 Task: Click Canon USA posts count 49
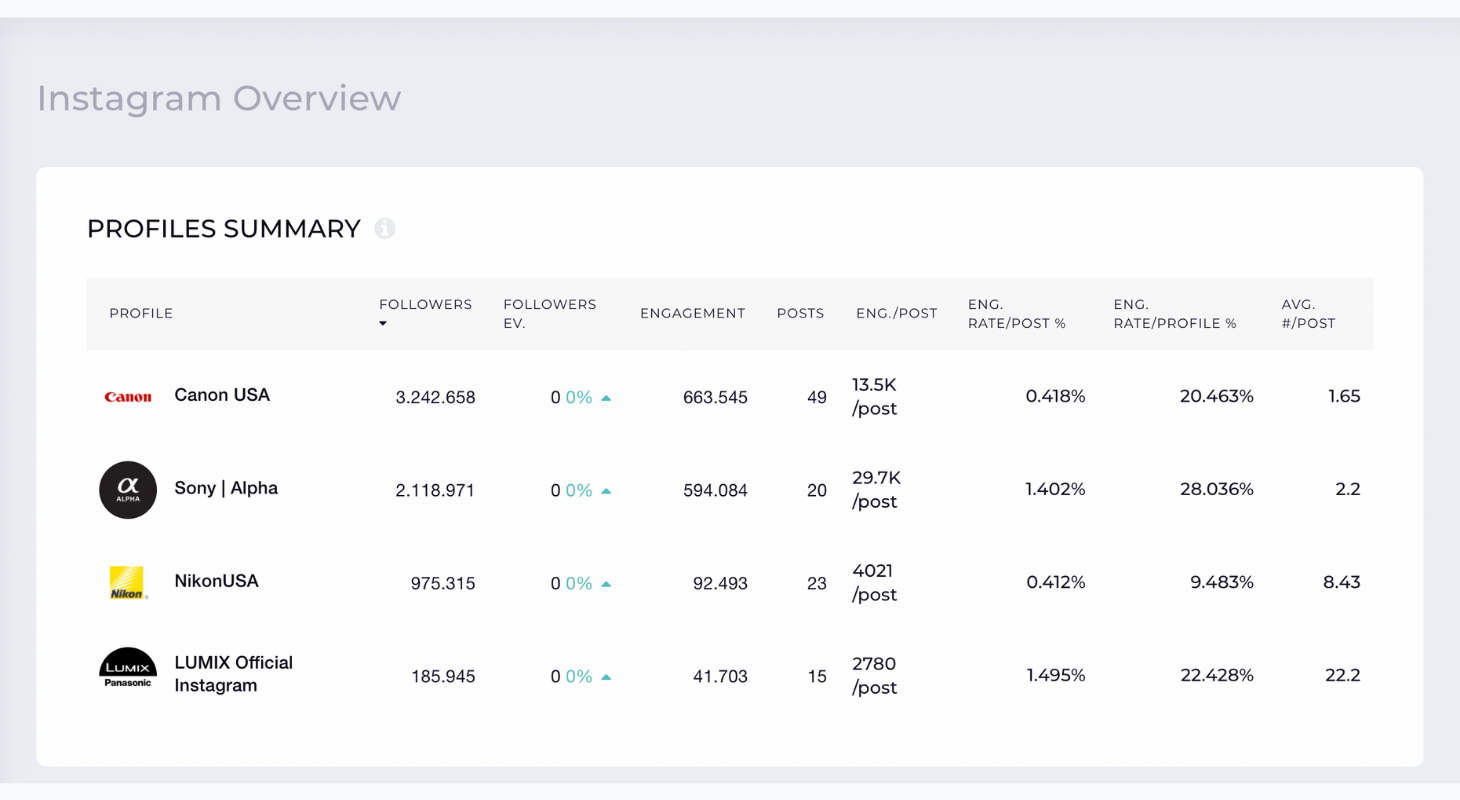coord(817,398)
